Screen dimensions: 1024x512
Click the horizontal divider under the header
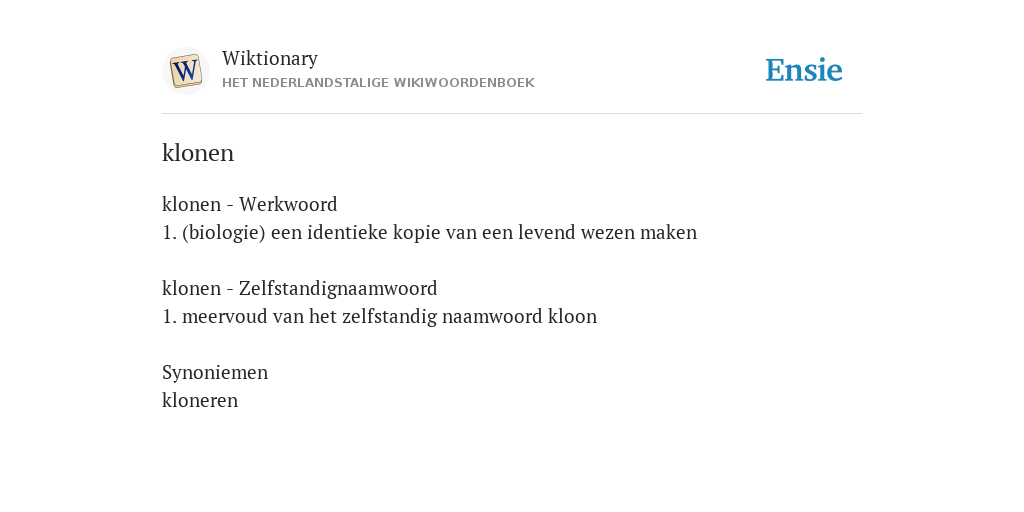pos(512,114)
